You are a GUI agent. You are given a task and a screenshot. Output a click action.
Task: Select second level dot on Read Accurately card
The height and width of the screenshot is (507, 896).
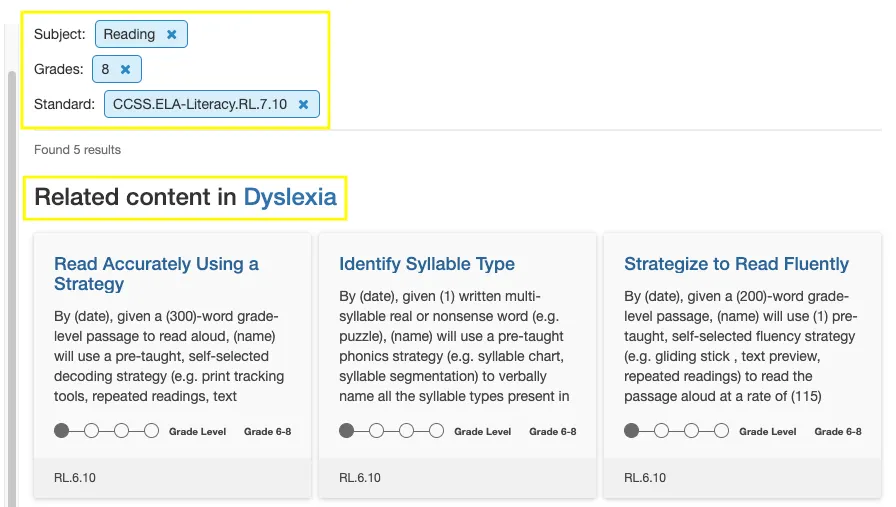click(92, 431)
